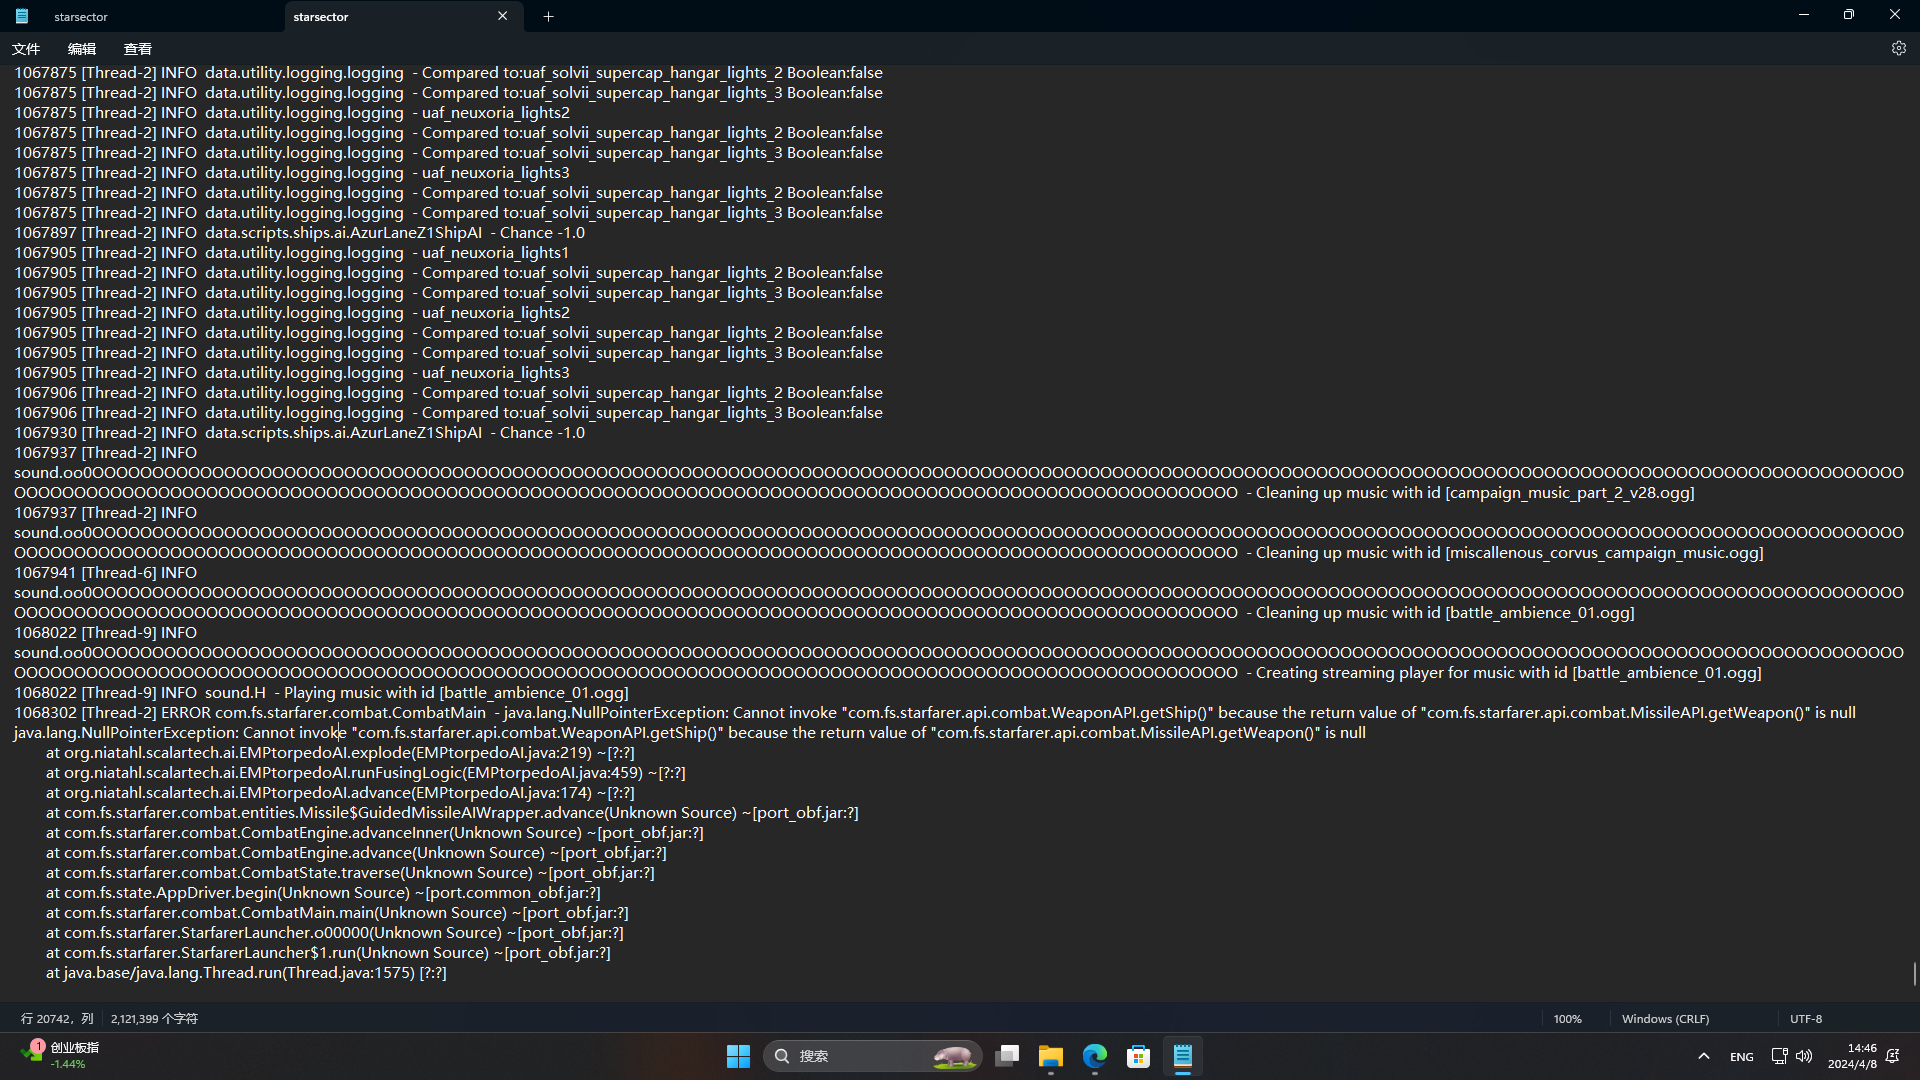Open Task View on the taskbar
Screen dimensions: 1920x1080
[1007, 1056]
